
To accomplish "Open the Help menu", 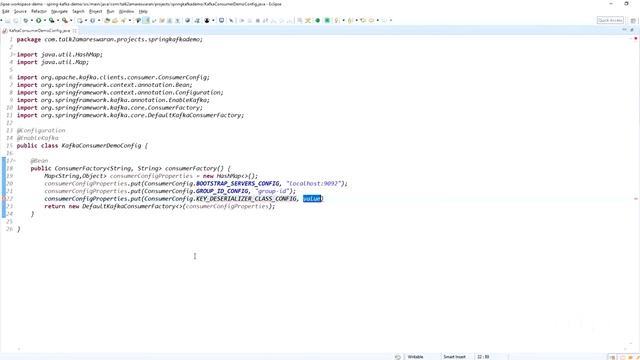I will (143, 11).
